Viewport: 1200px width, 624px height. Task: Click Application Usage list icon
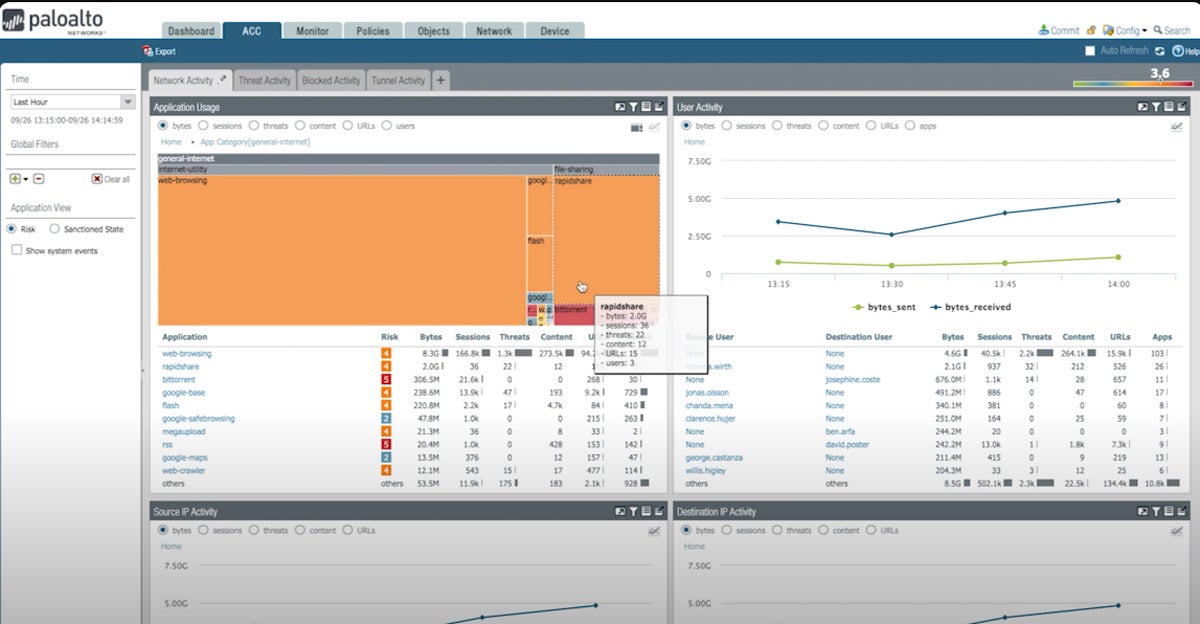(646, 107)
